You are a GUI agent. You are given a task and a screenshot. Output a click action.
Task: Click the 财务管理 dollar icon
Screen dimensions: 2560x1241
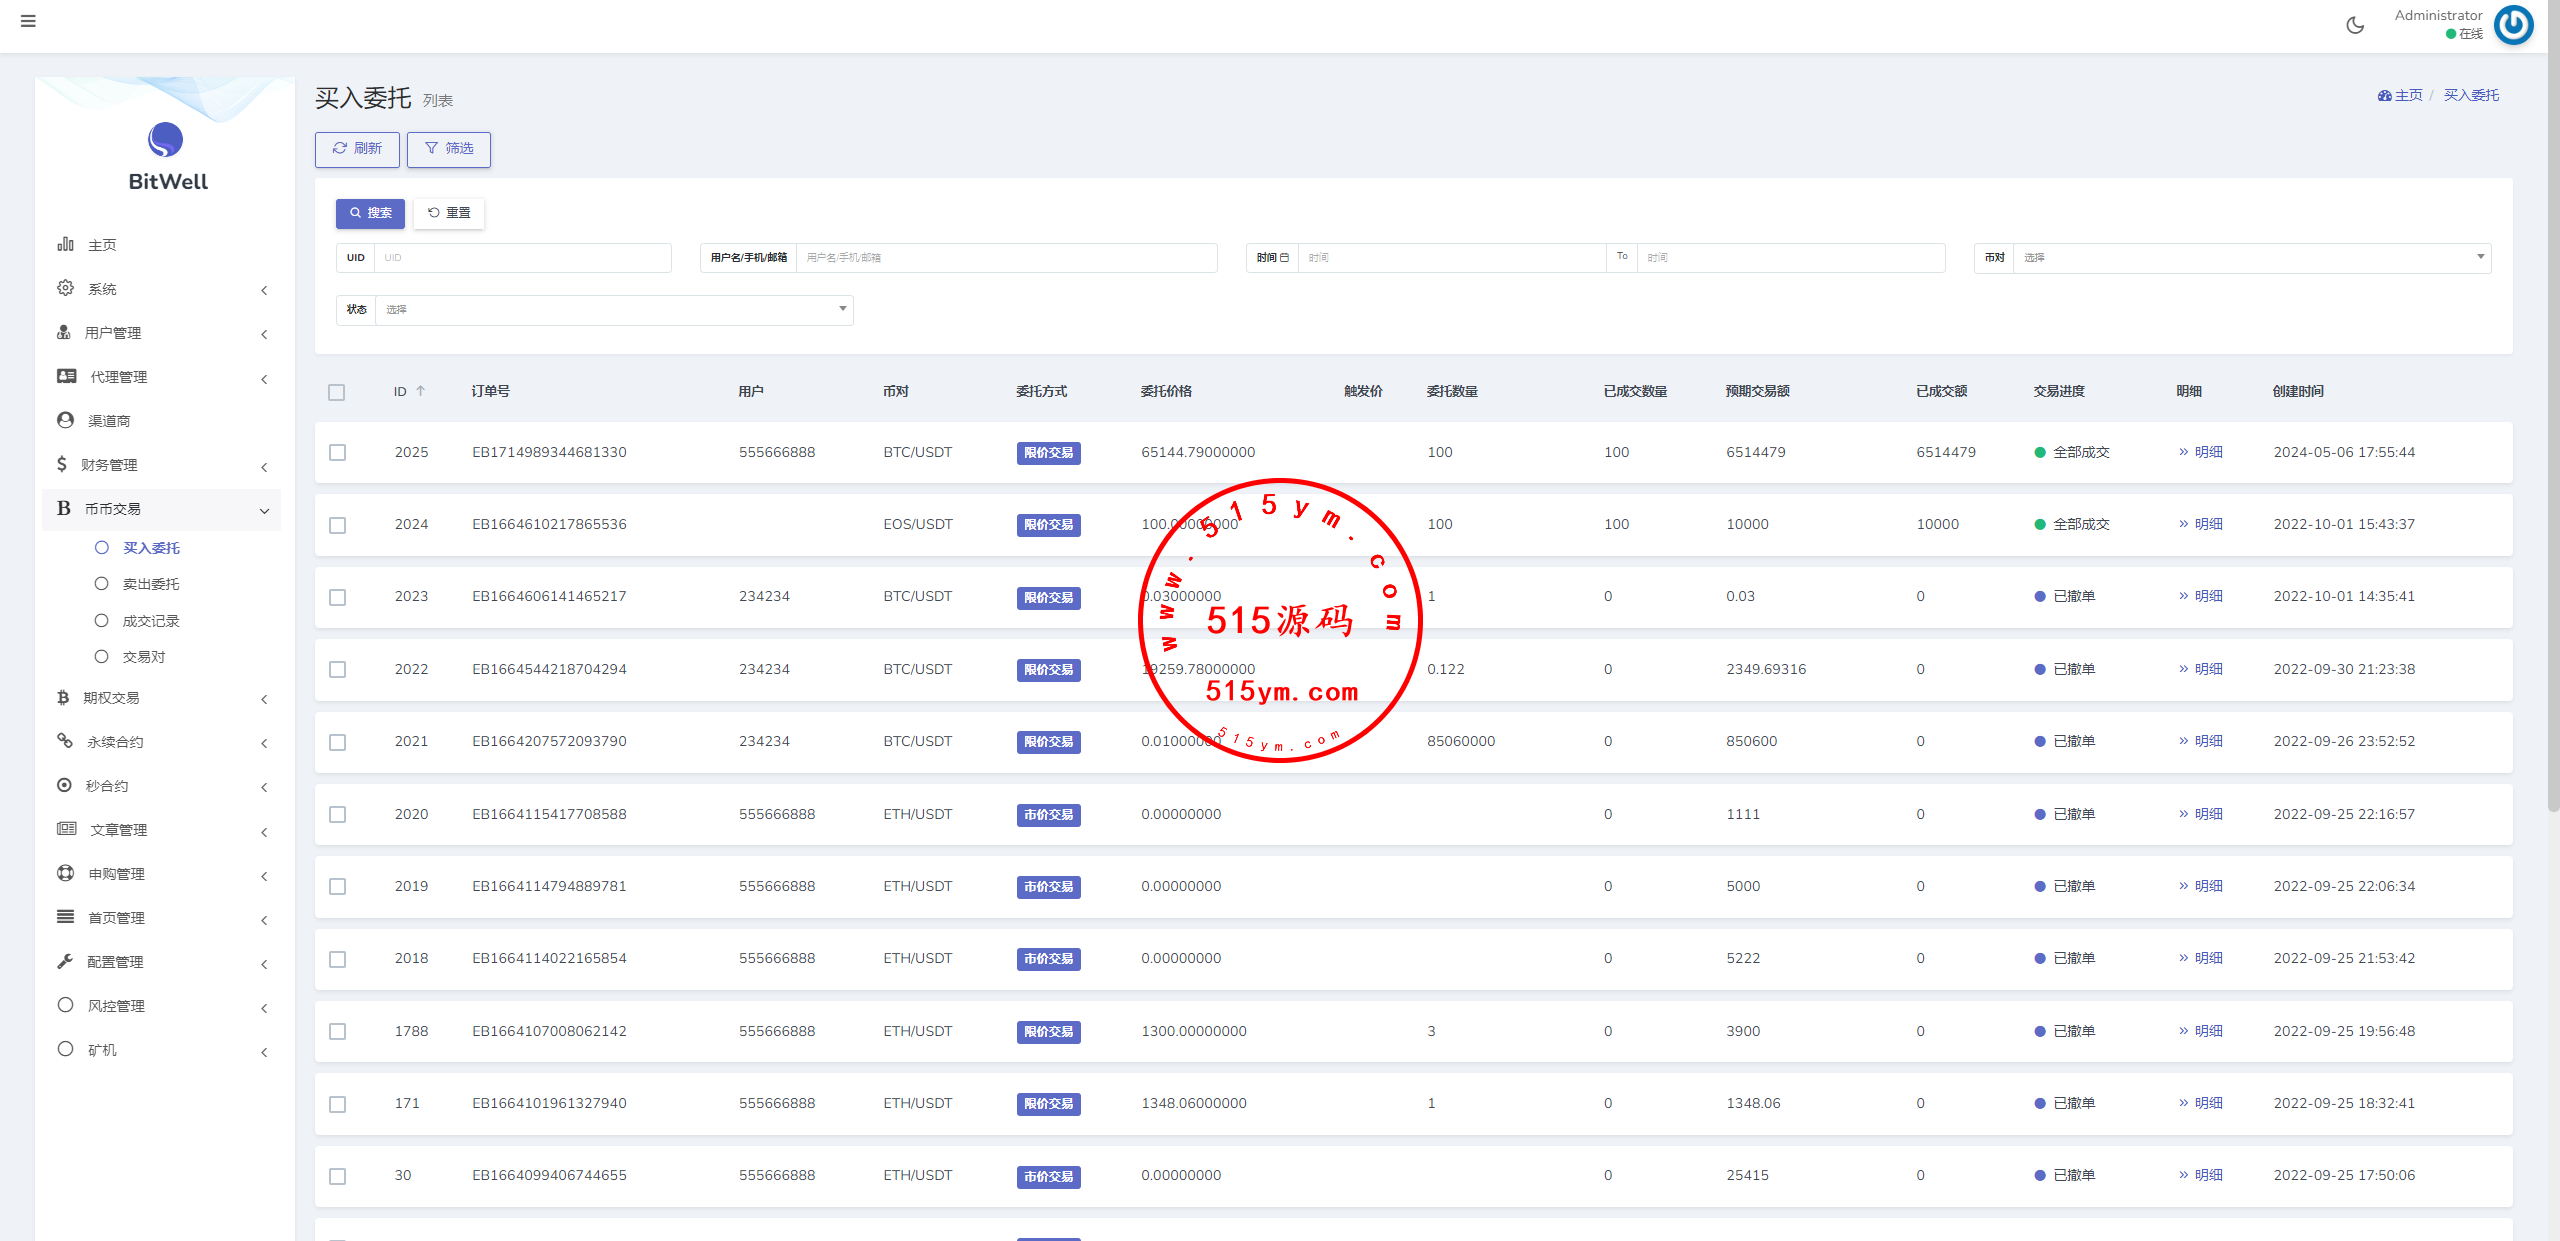(x=62, y=464)
